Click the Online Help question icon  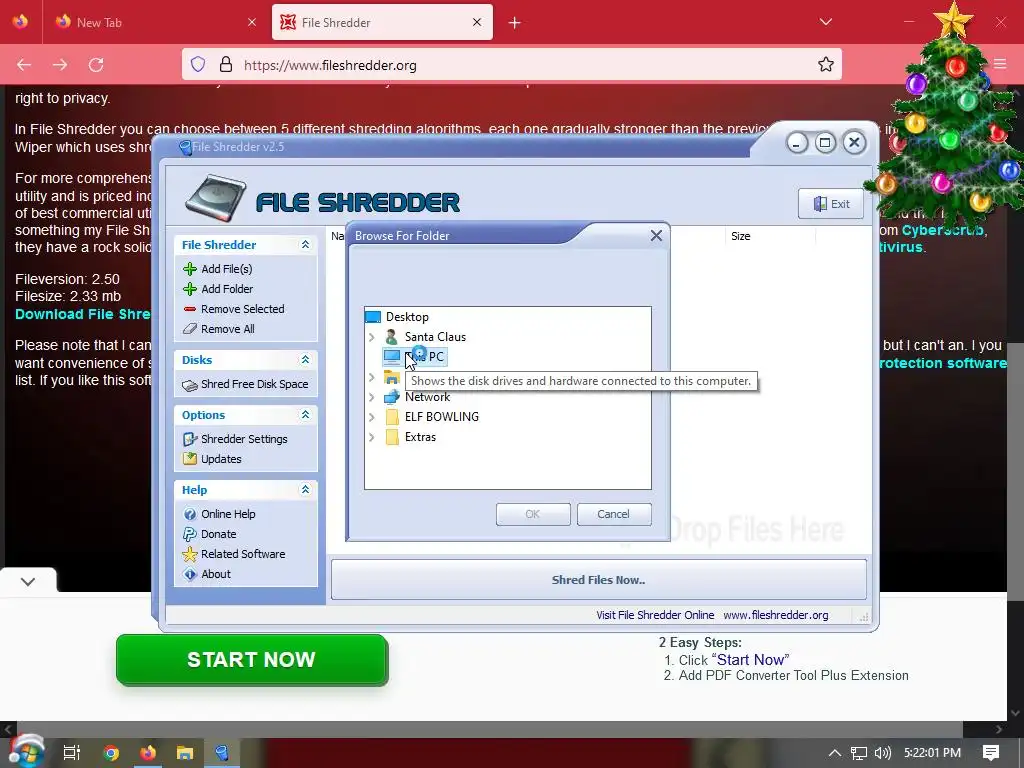[x=190, y=515]
